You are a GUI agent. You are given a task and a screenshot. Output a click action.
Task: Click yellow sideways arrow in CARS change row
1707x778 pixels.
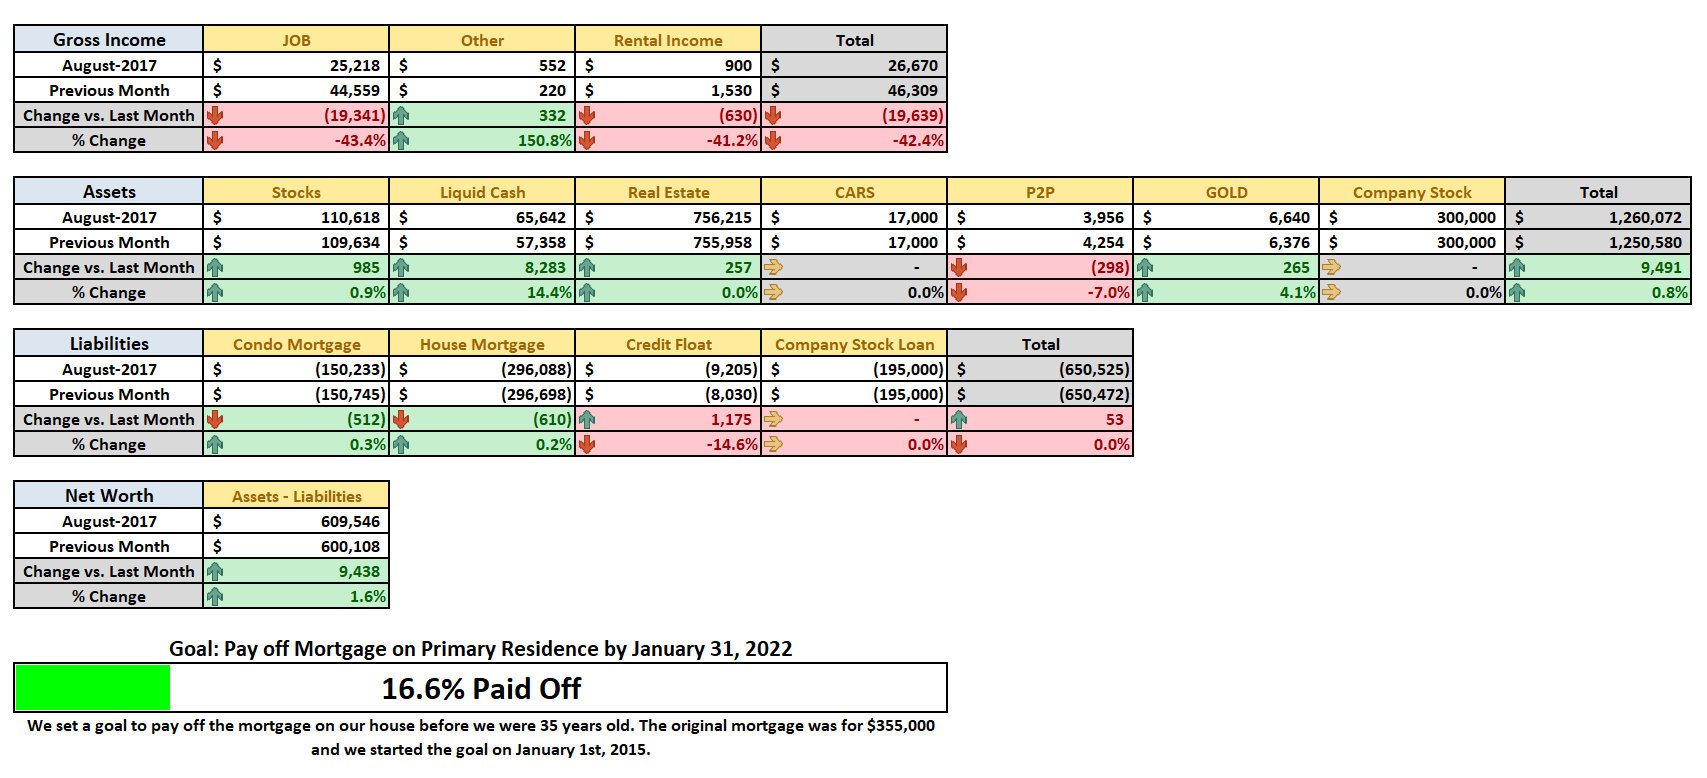pyautogui.click(x=773, y=268)
